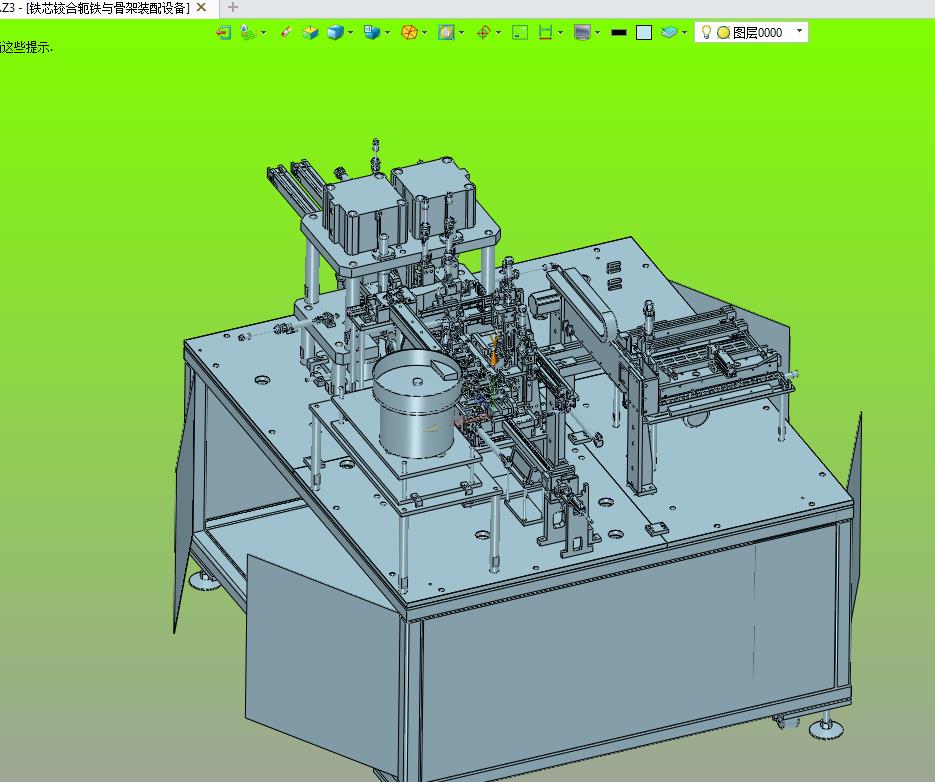Open the layer manager dropdown arrow
The width and height of the screenshot is (935, 782).
click(x=685, y=33)
